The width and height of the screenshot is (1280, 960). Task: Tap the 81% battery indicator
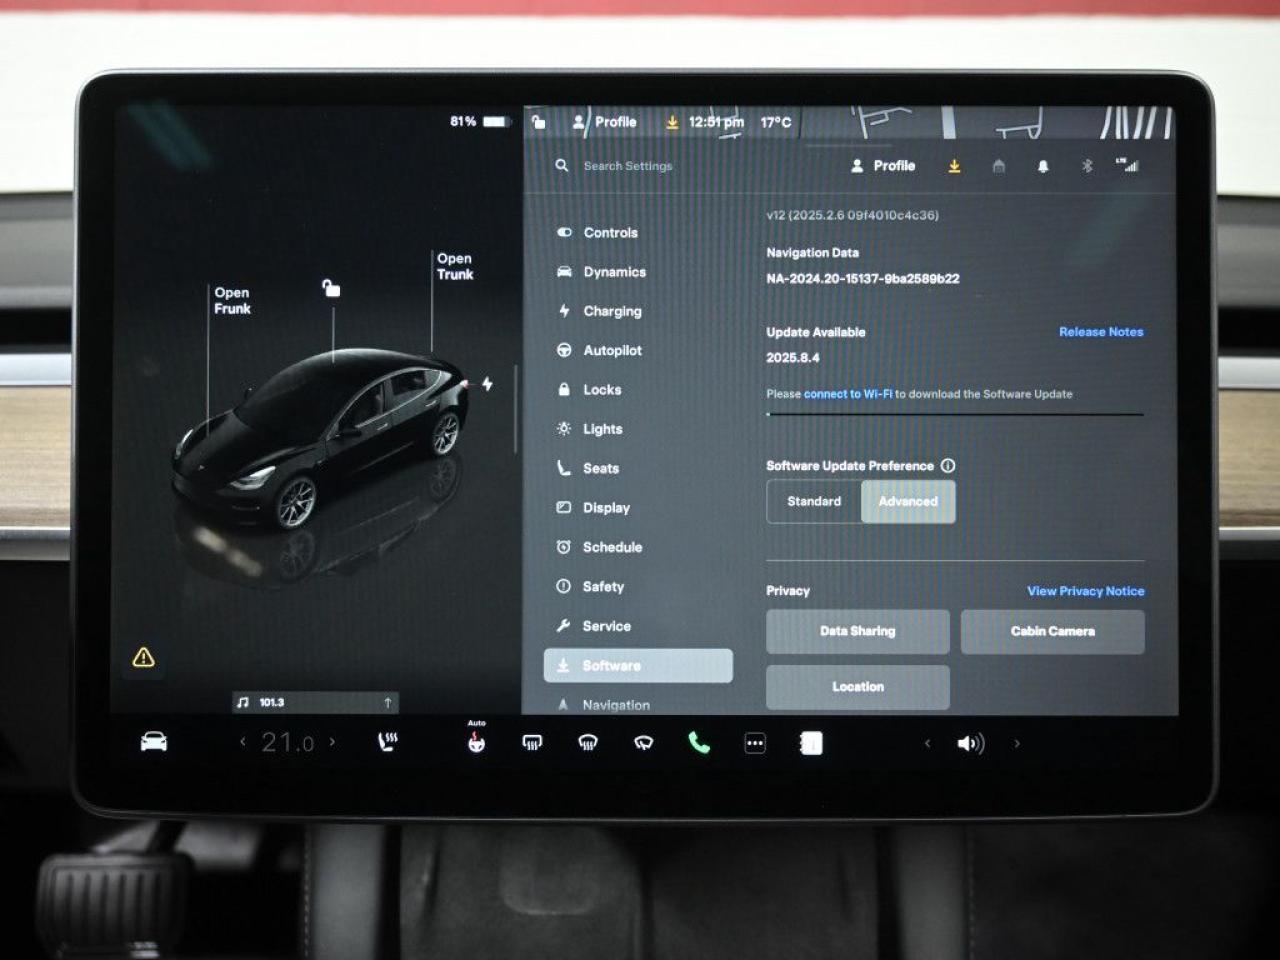pyautogui.click(x=479, y=121)
